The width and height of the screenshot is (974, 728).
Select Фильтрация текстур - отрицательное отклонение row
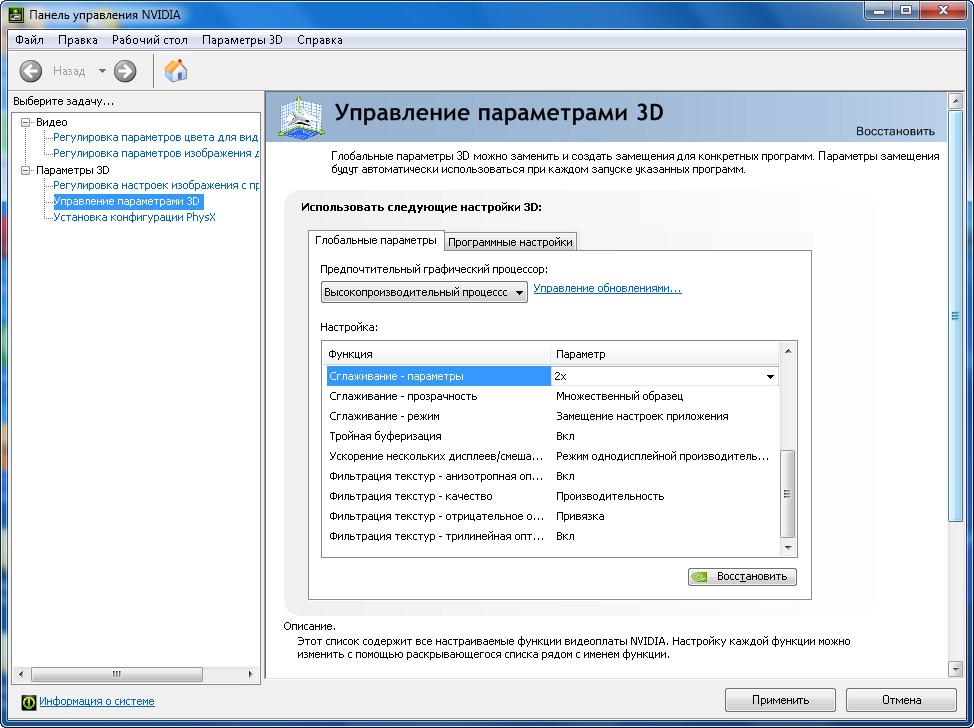(x=552, y=516)
